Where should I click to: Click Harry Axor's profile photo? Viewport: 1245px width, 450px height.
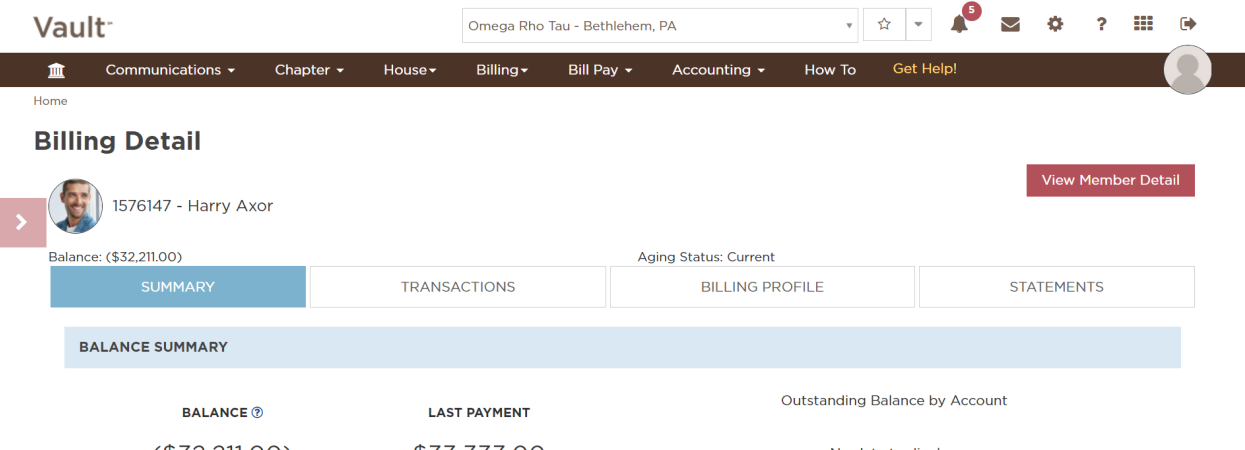pos(75,206)
